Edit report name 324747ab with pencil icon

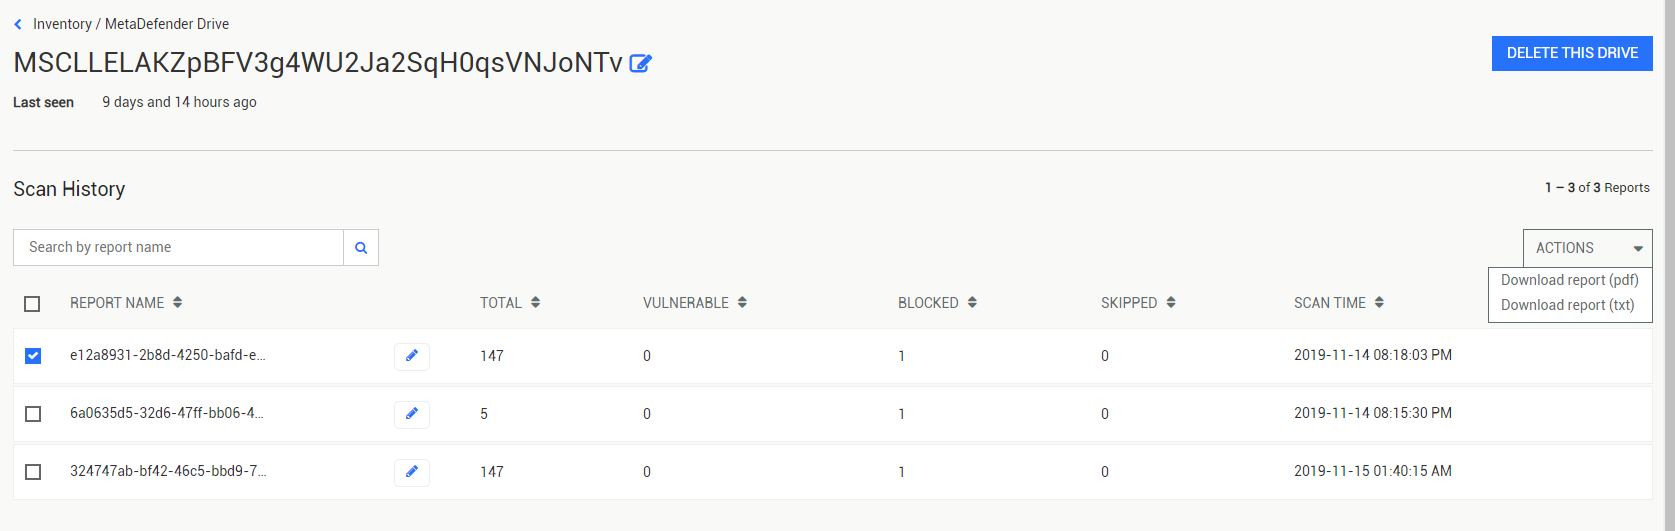pos(412,472)
